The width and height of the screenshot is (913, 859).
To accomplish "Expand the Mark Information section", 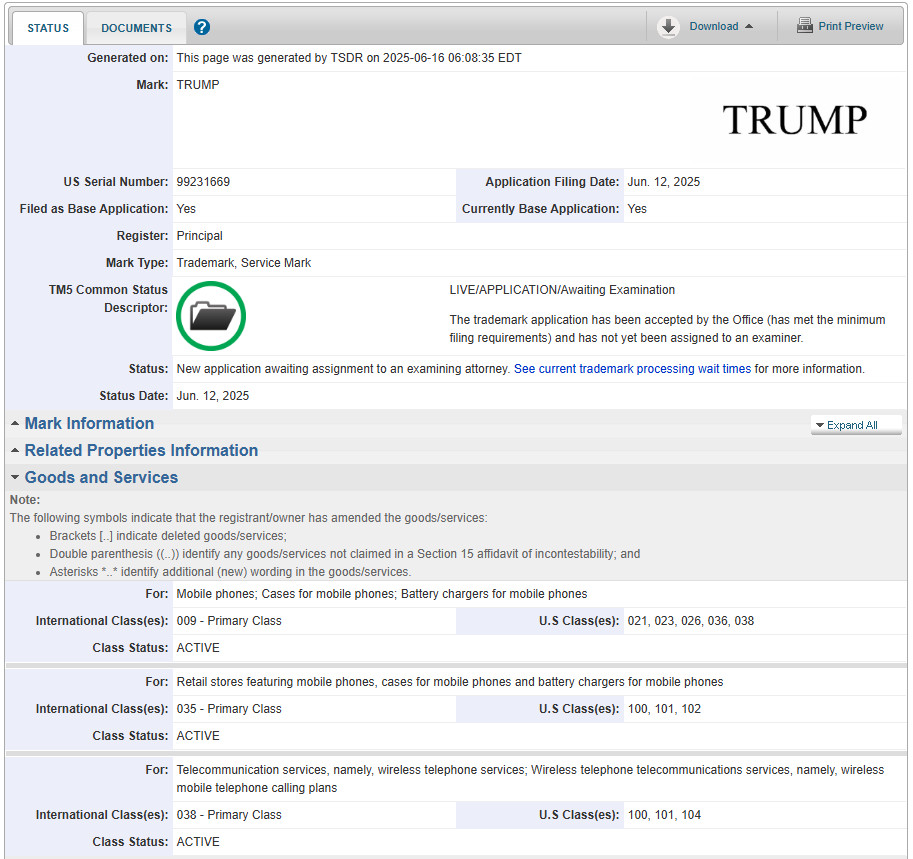I will (89, 423).
